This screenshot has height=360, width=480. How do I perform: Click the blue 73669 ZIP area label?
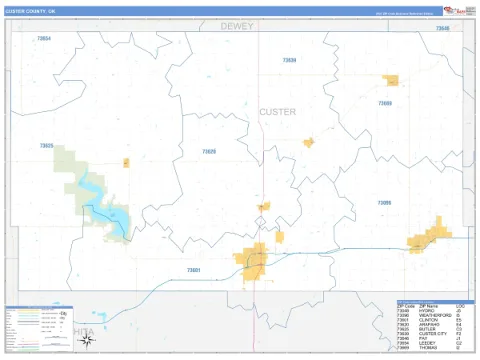385,103
